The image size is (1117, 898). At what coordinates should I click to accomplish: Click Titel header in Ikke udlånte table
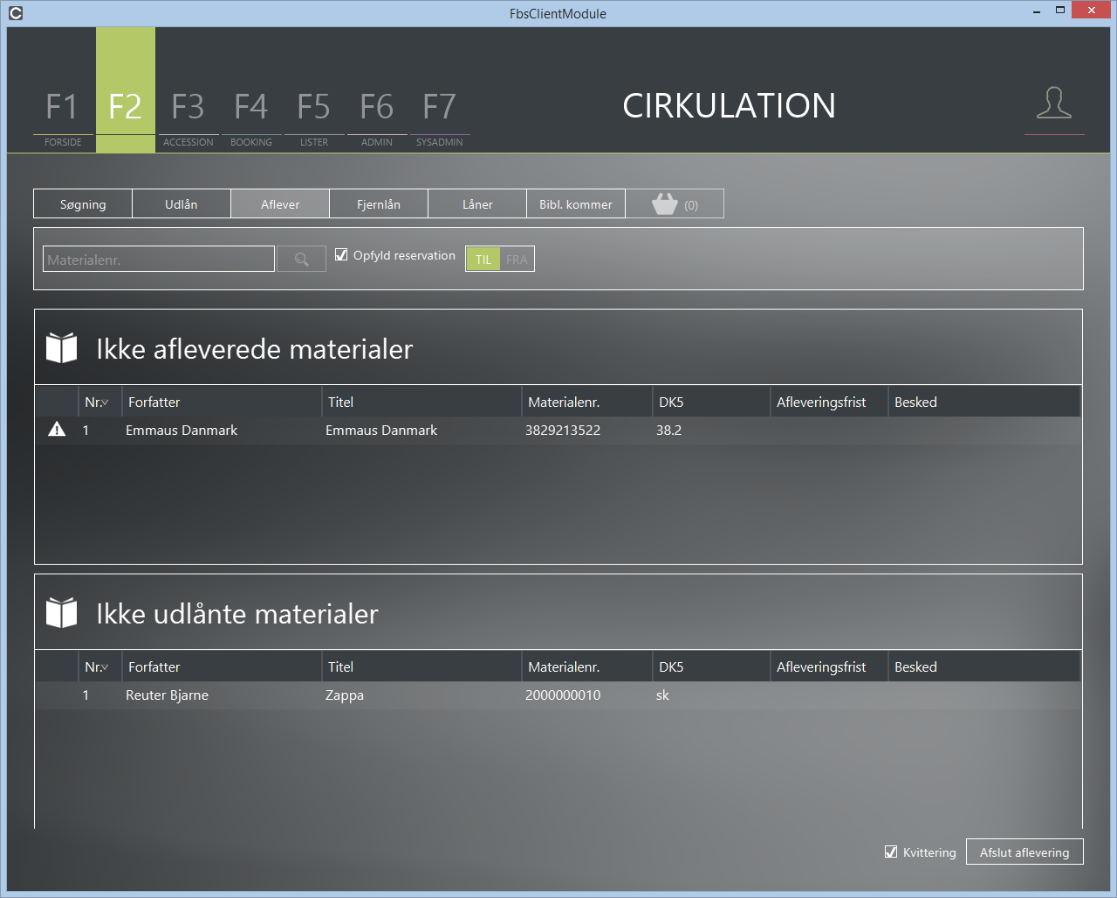coord(422,667)
